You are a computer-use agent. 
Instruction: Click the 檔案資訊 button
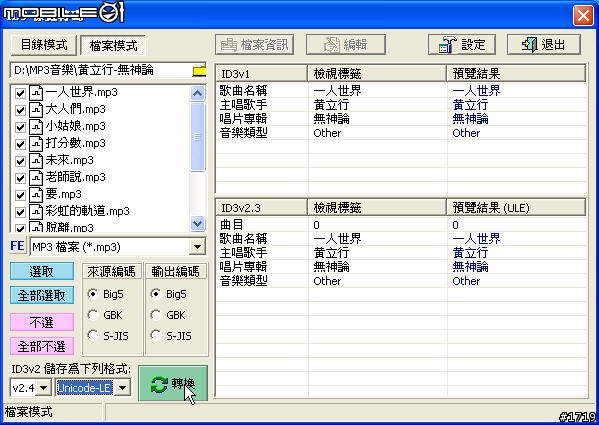coord(254,45)
